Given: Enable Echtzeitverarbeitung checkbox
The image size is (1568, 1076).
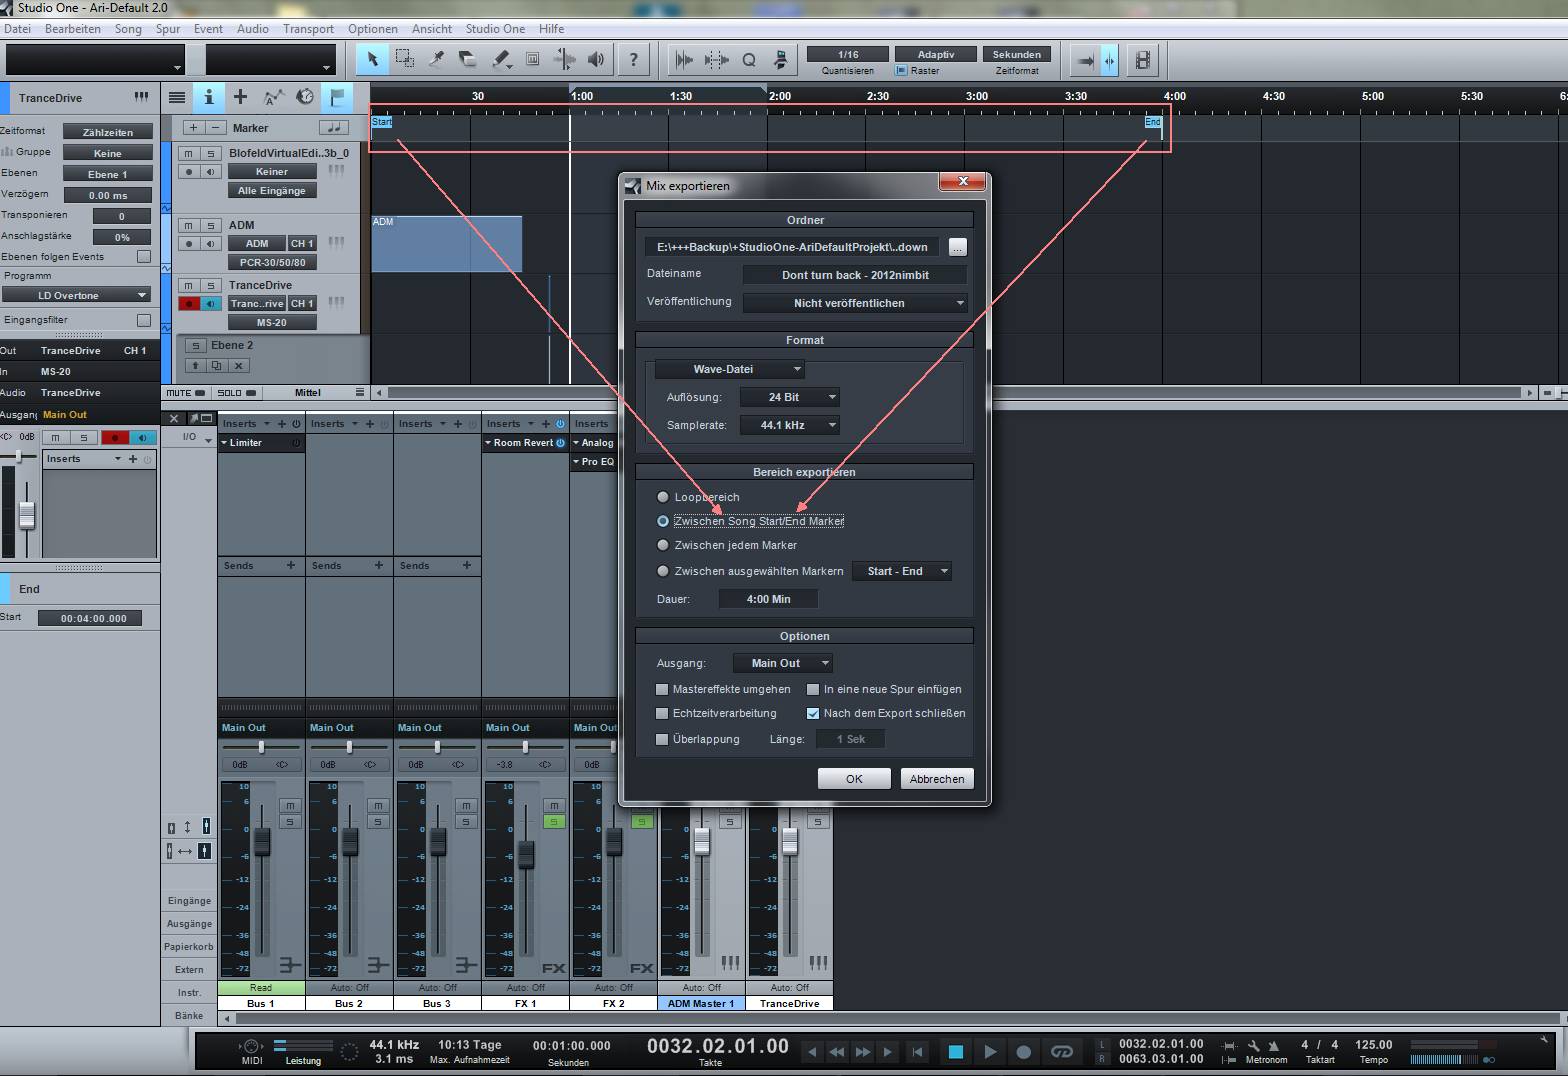Looking at the screenshot, I should (661, 713).
